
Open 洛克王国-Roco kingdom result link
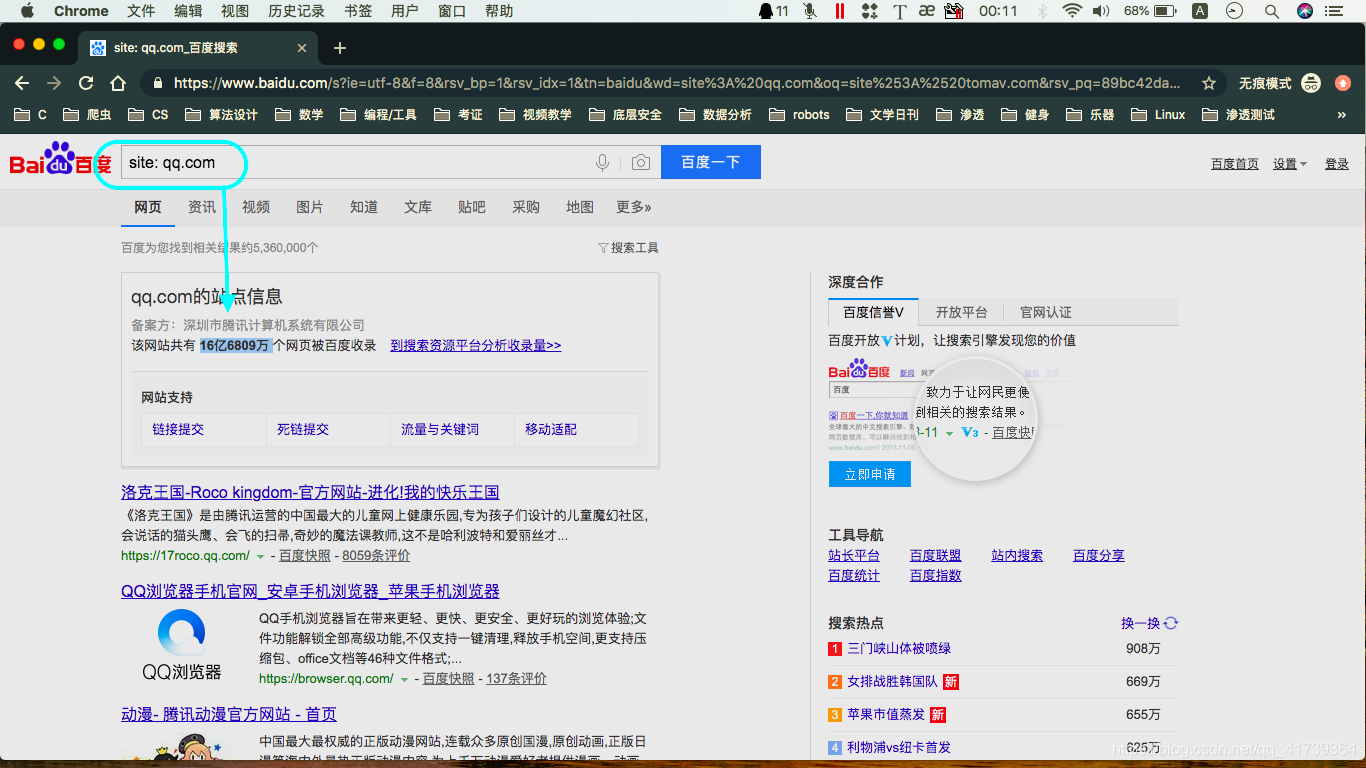pos(310,492)
